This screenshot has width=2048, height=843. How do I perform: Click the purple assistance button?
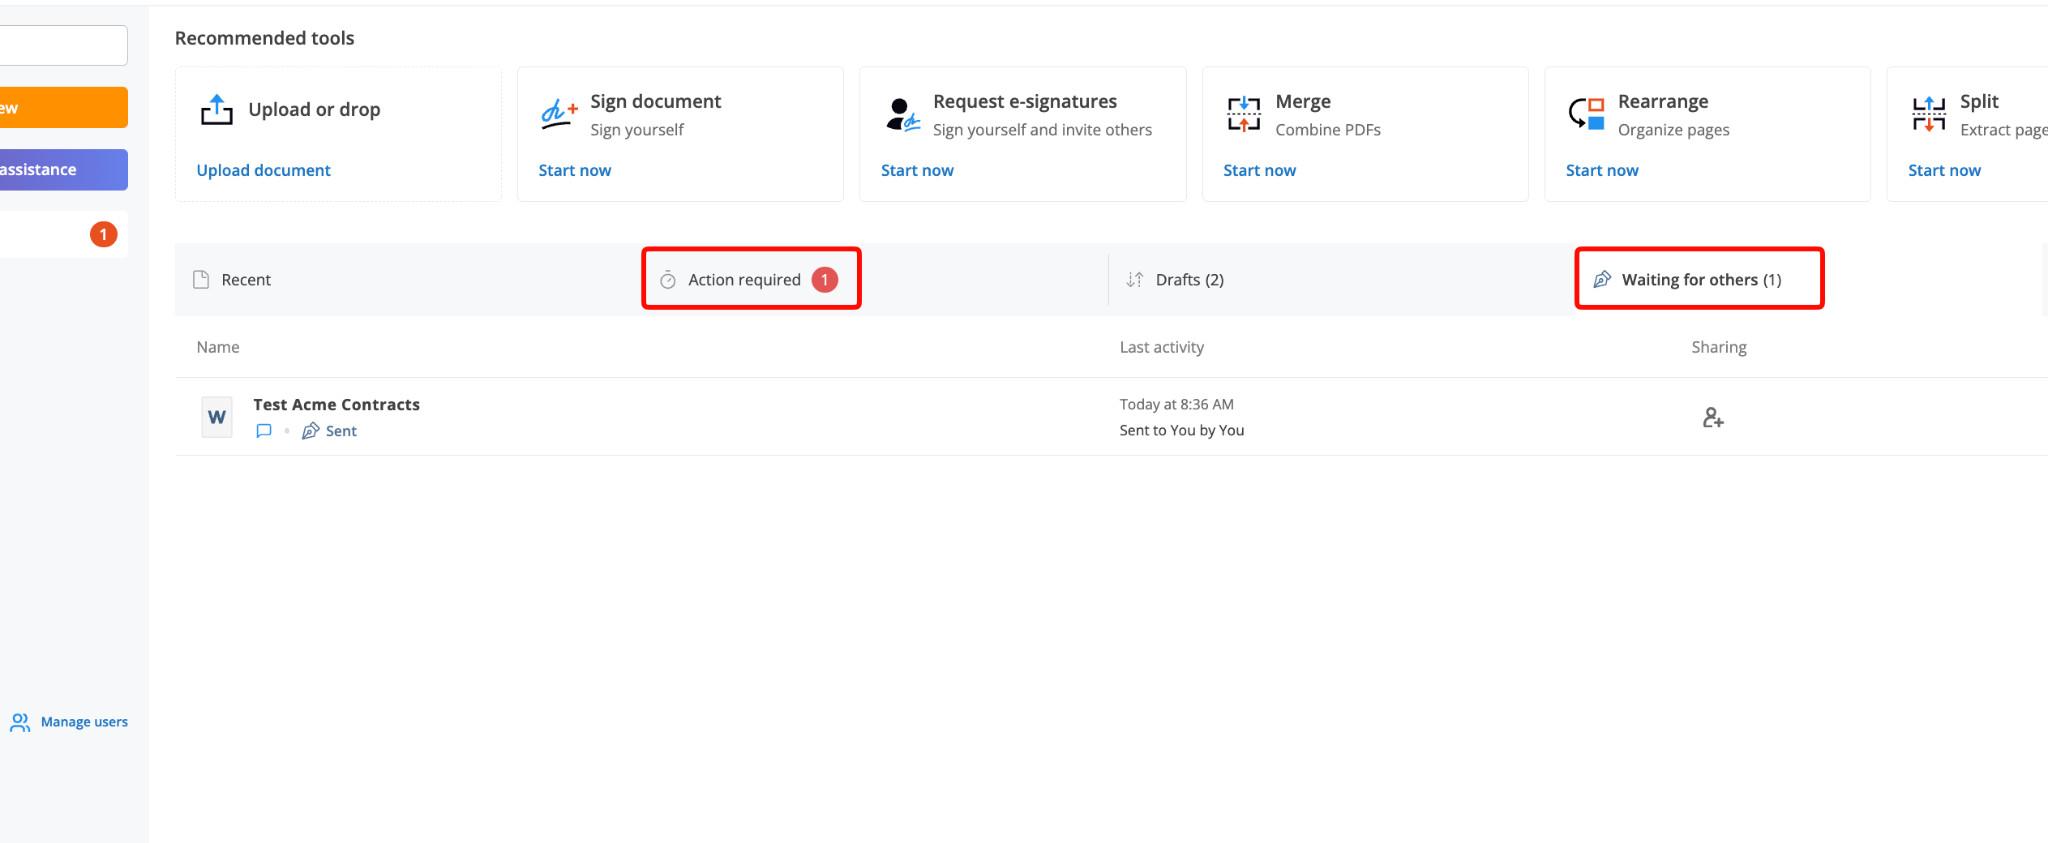pos(64,170)
